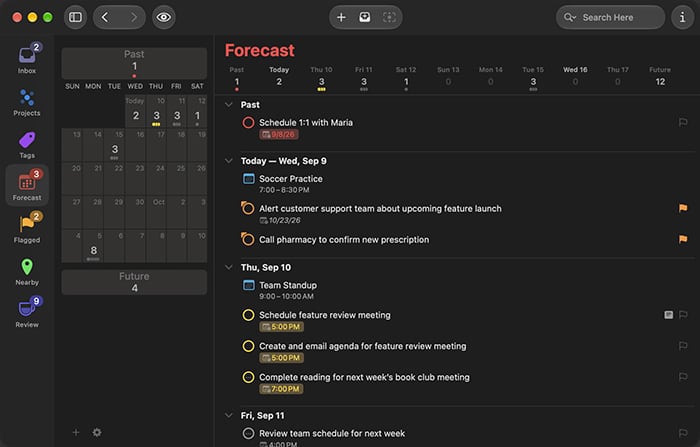Toggle the sidebar with toolbar button

click(x=75, y=17)
